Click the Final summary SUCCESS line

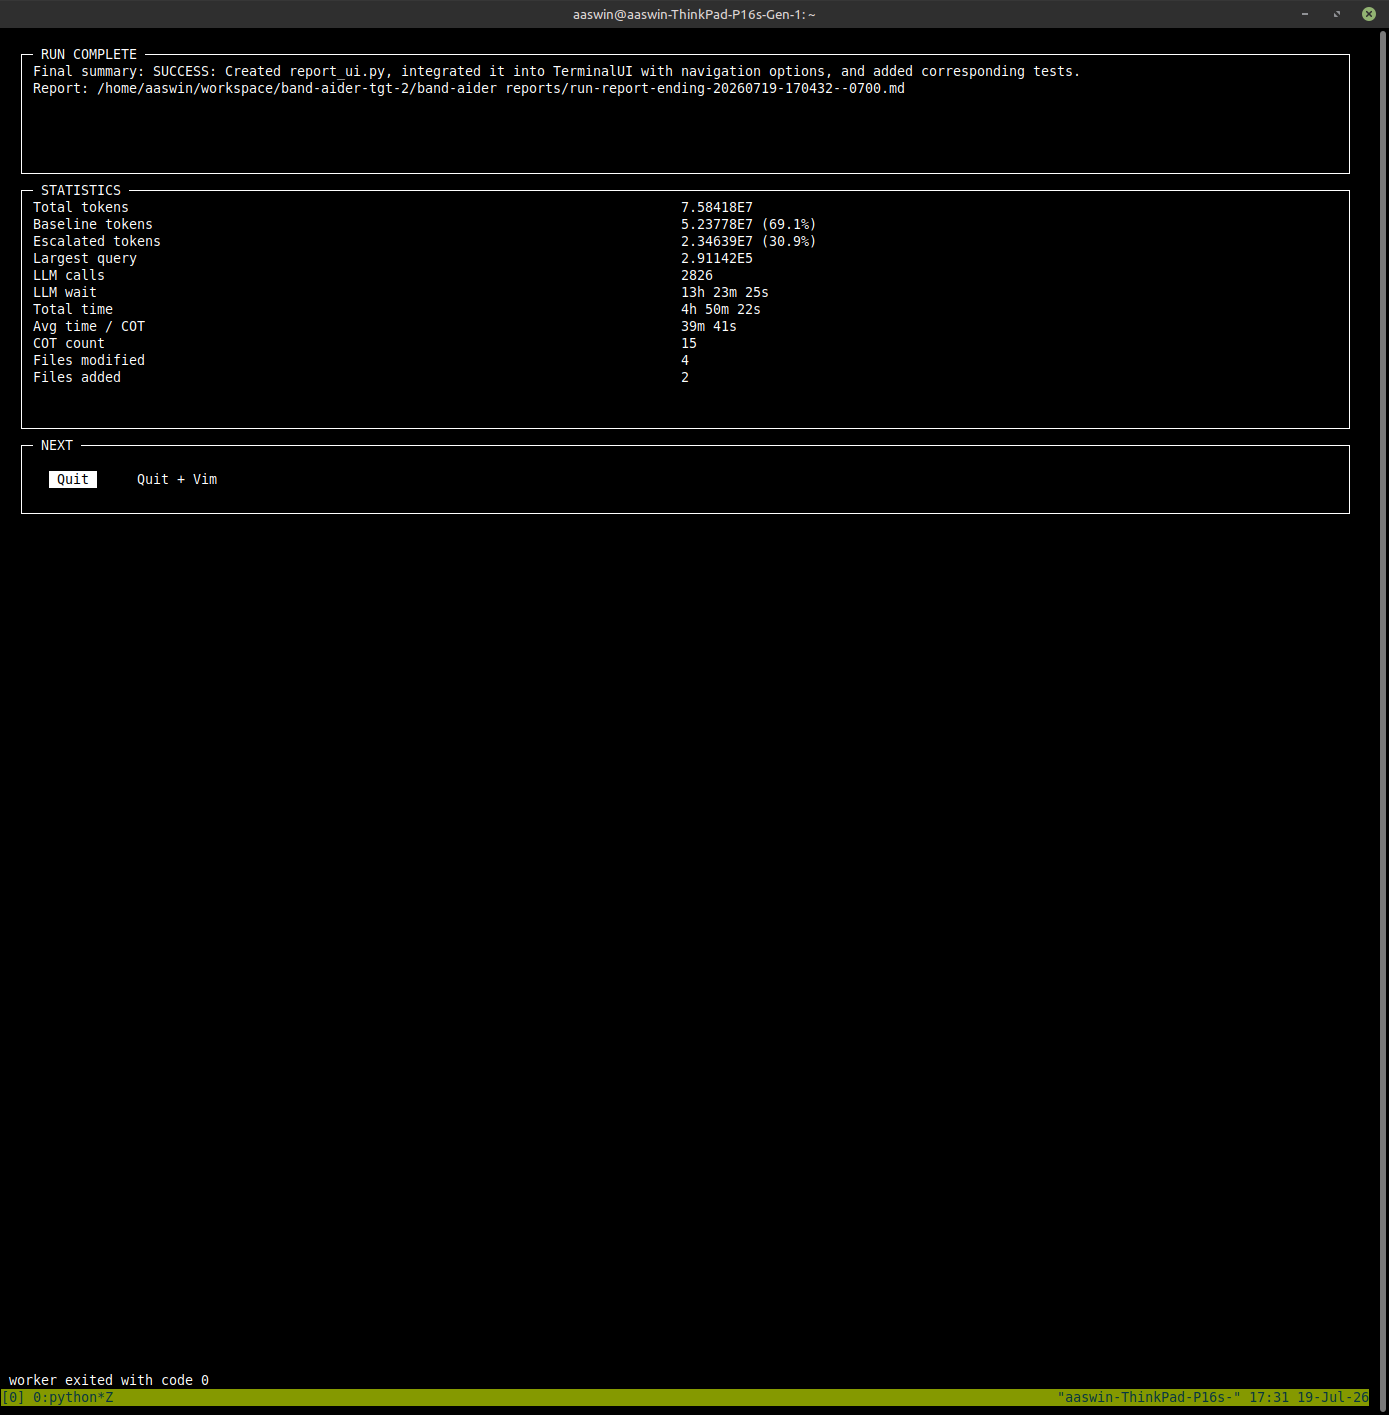tap(556, 71)
